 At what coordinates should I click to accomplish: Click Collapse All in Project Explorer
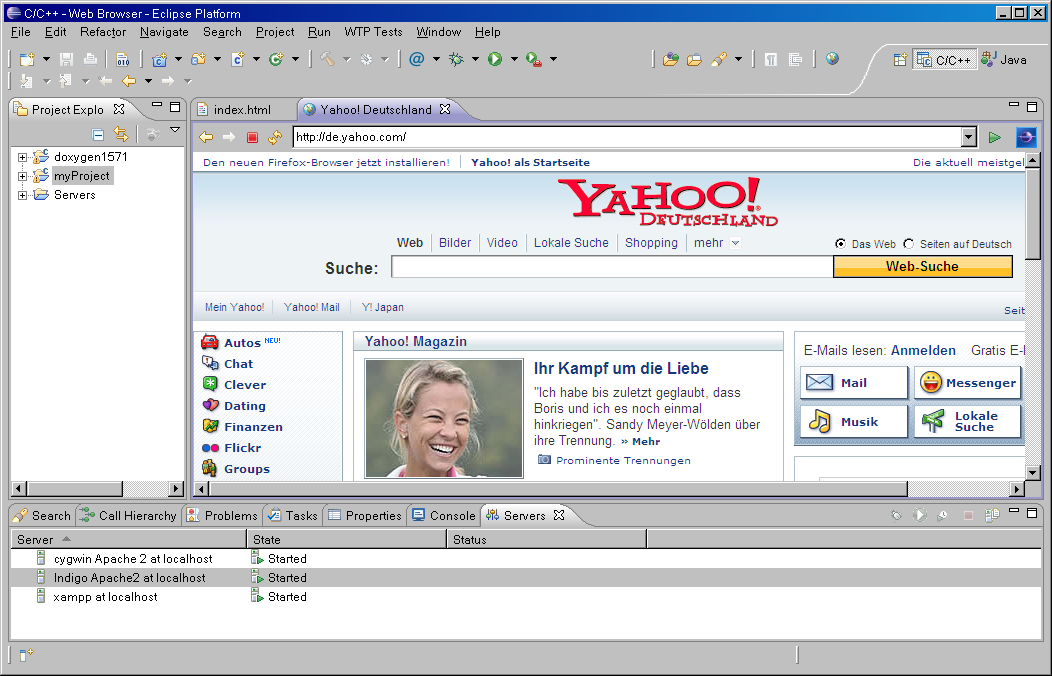[98, 134]
